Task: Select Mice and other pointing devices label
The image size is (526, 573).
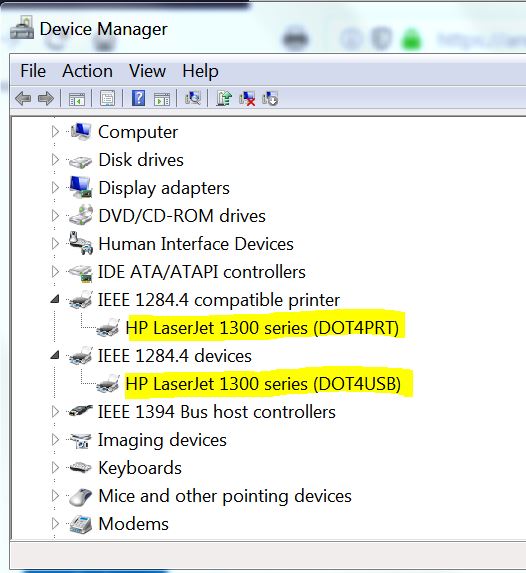Action: pos(225,496)
